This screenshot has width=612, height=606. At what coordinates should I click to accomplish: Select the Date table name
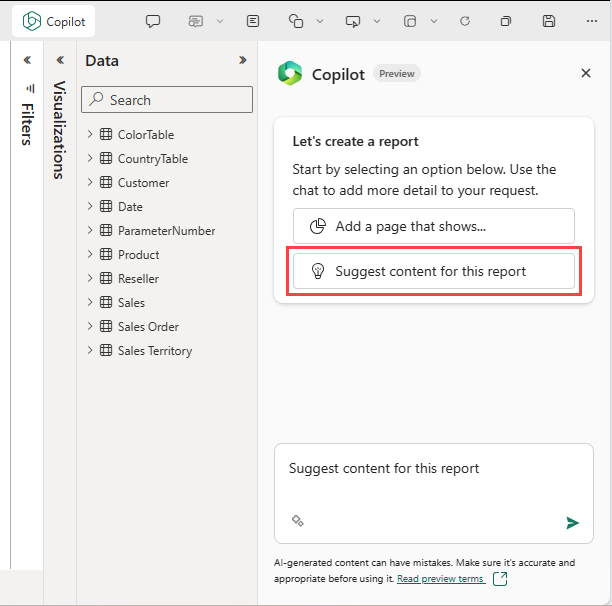(130, 206)
